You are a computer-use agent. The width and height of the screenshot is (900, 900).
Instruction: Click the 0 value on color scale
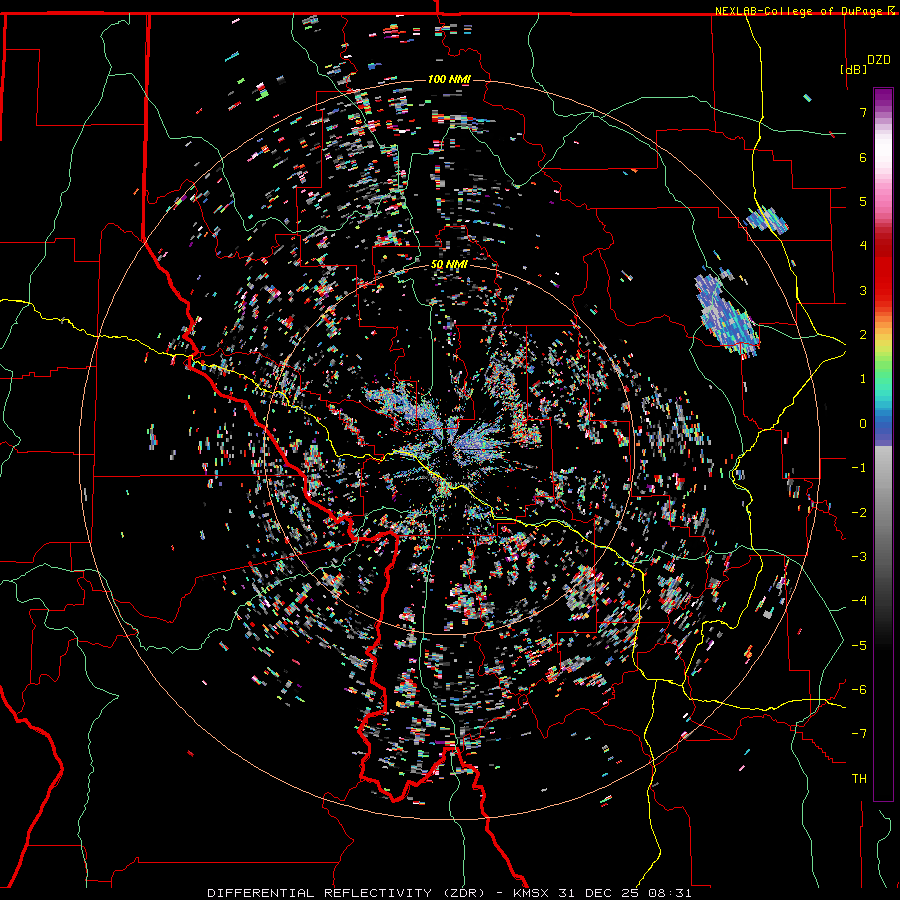(862, 424)
